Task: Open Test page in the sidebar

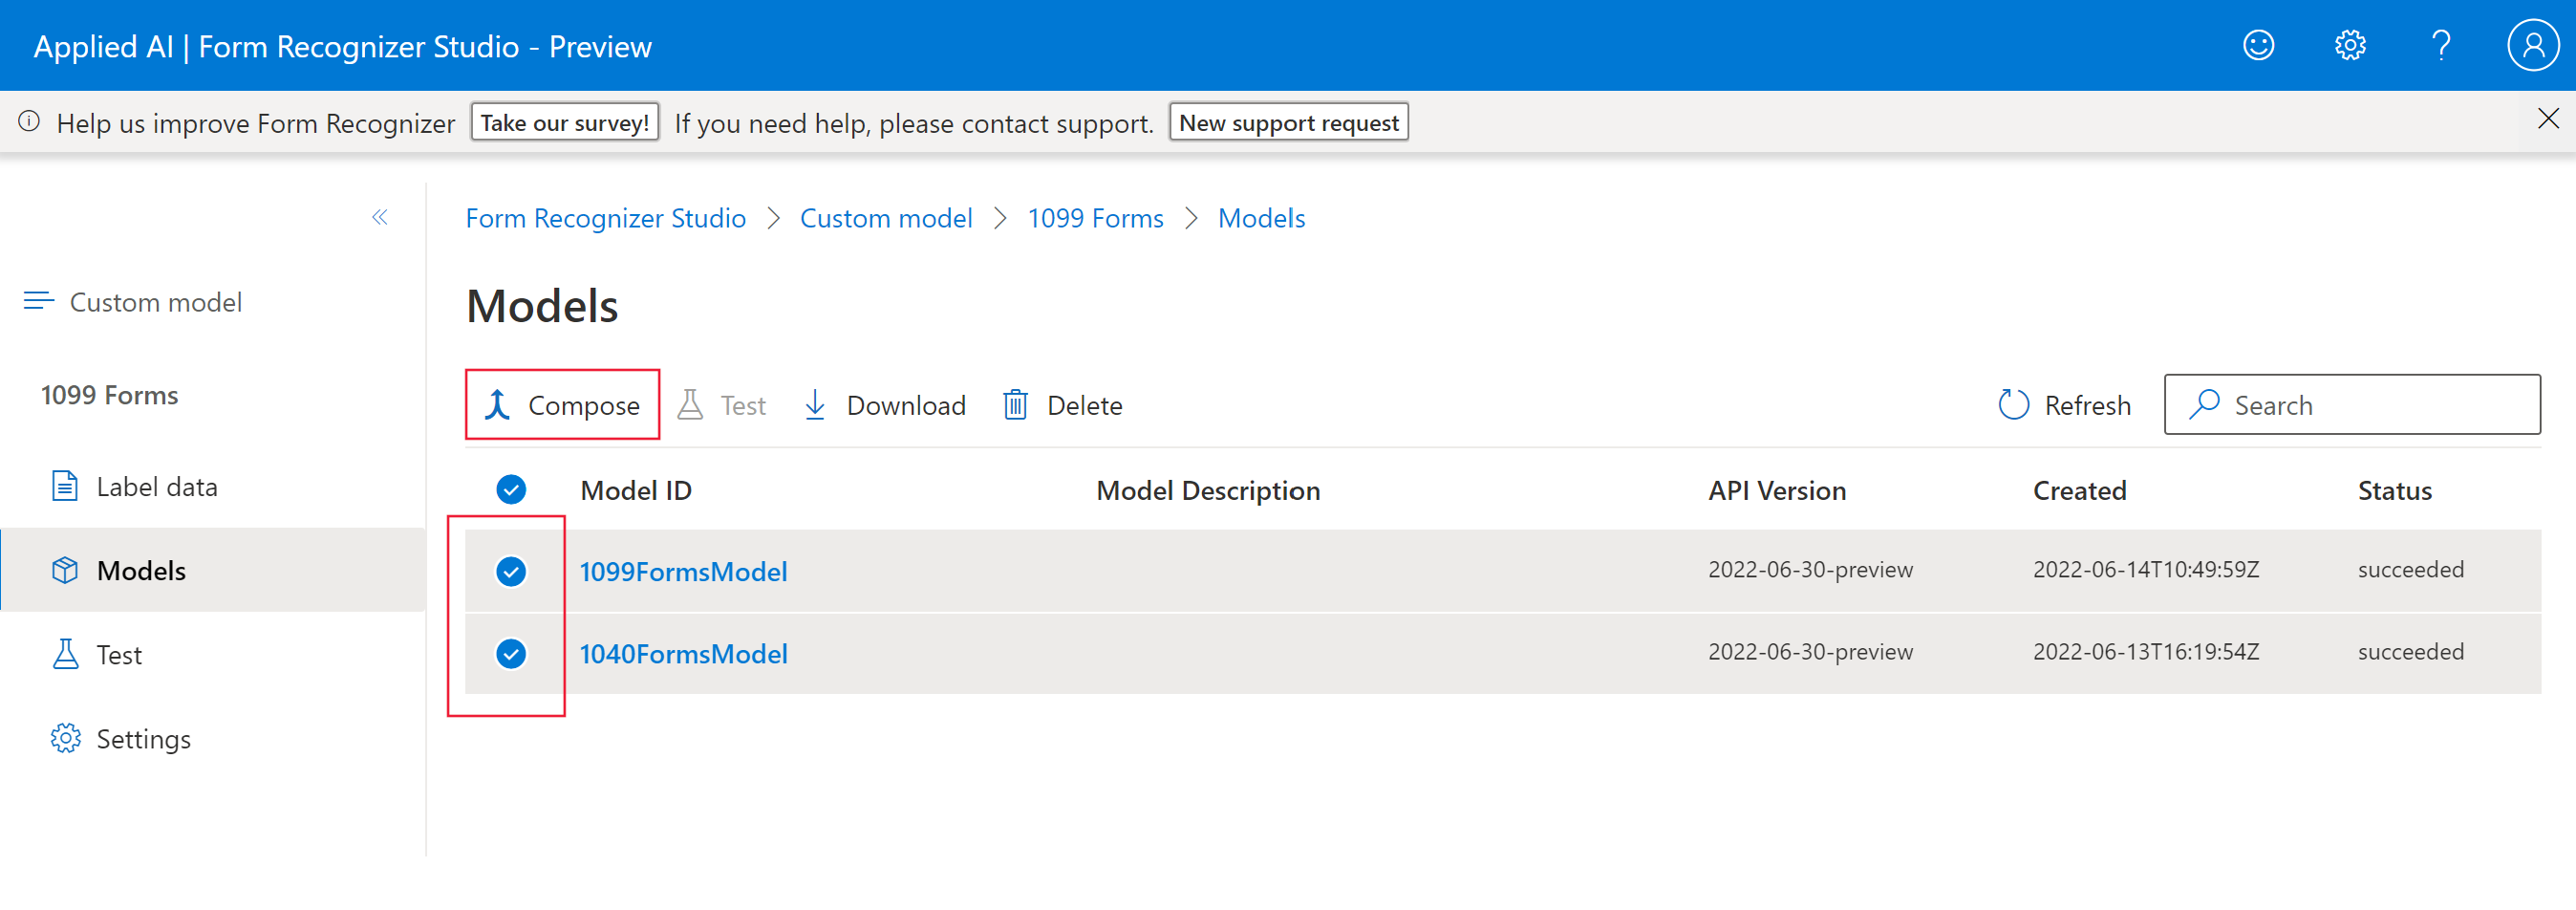Action: coord(213,654)
